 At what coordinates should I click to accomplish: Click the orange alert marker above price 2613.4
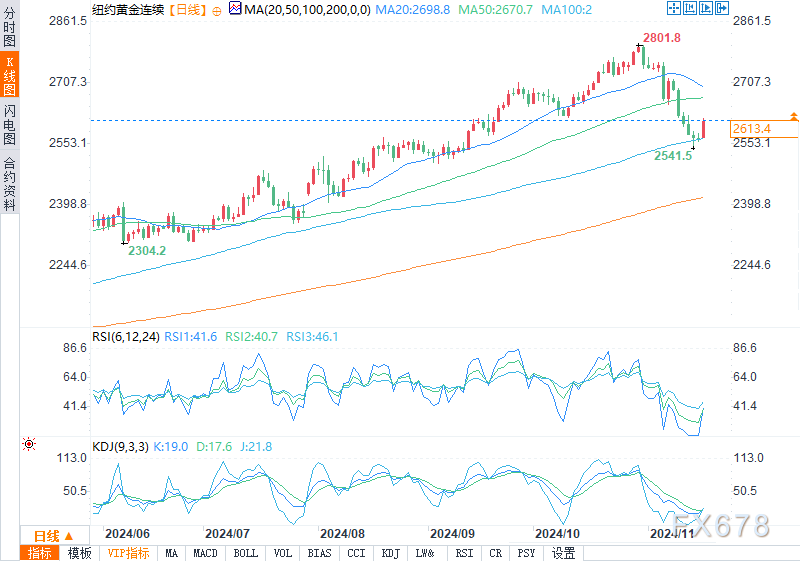793,116
